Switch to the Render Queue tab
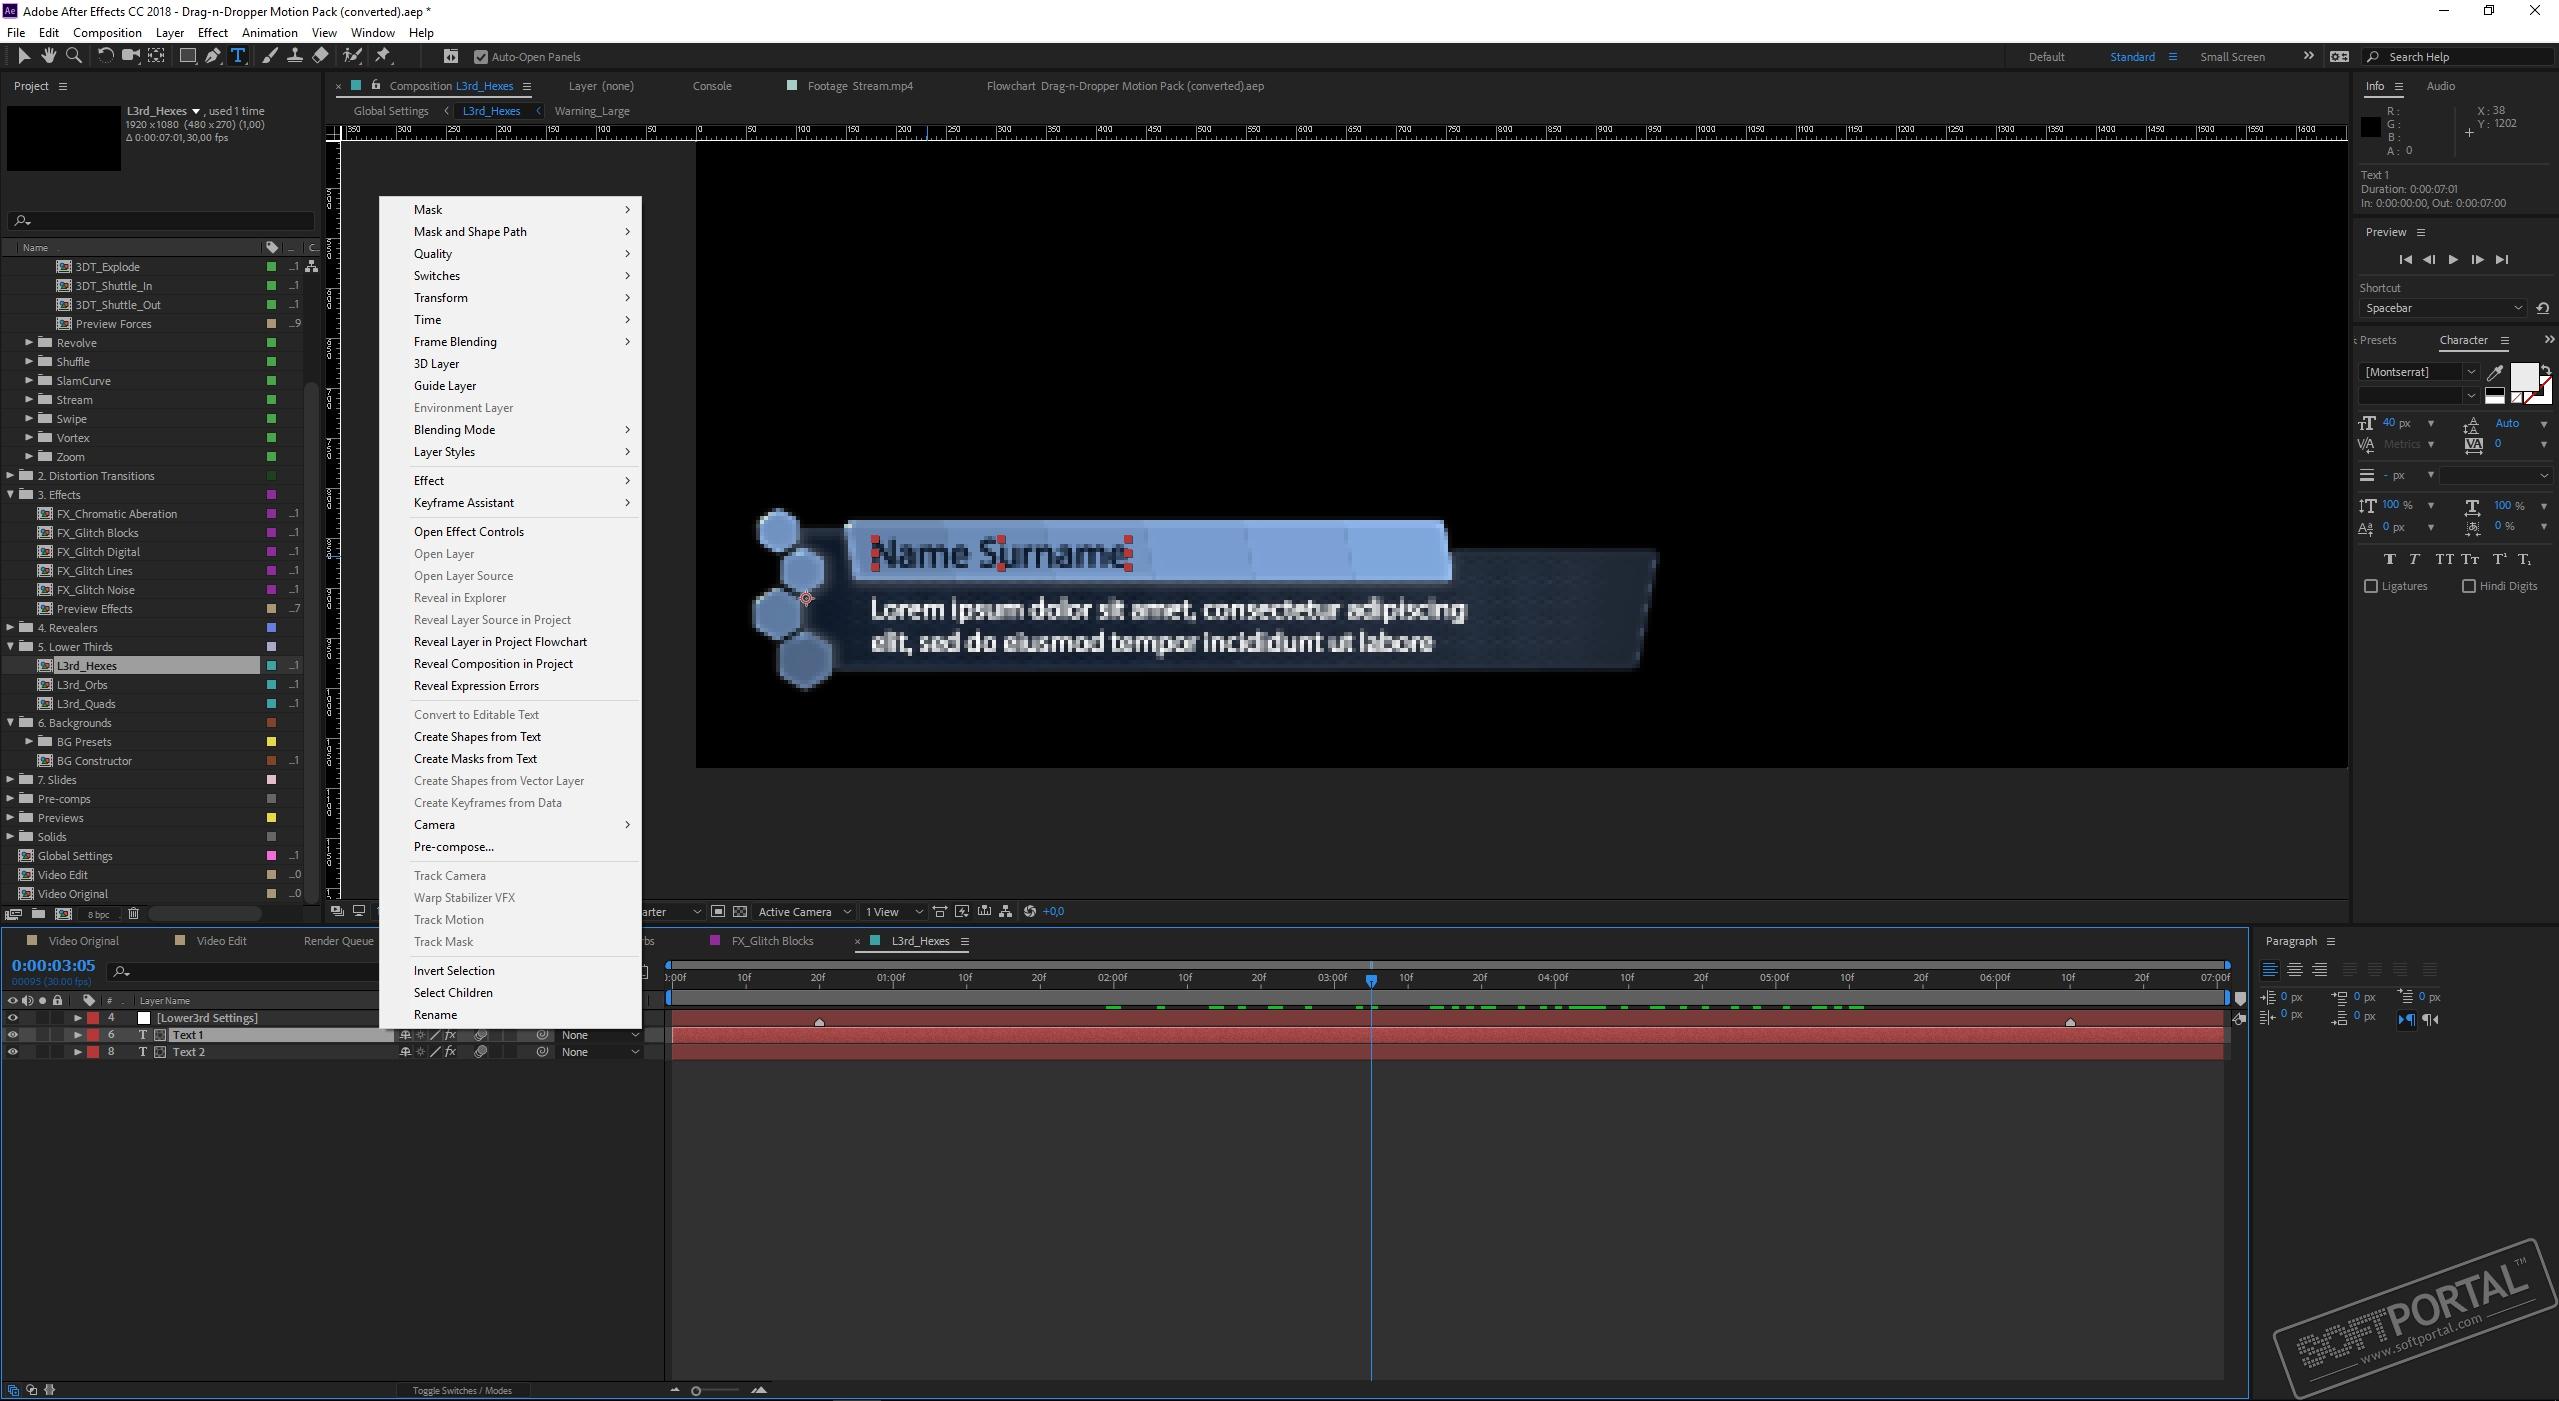 pos(338,941)
